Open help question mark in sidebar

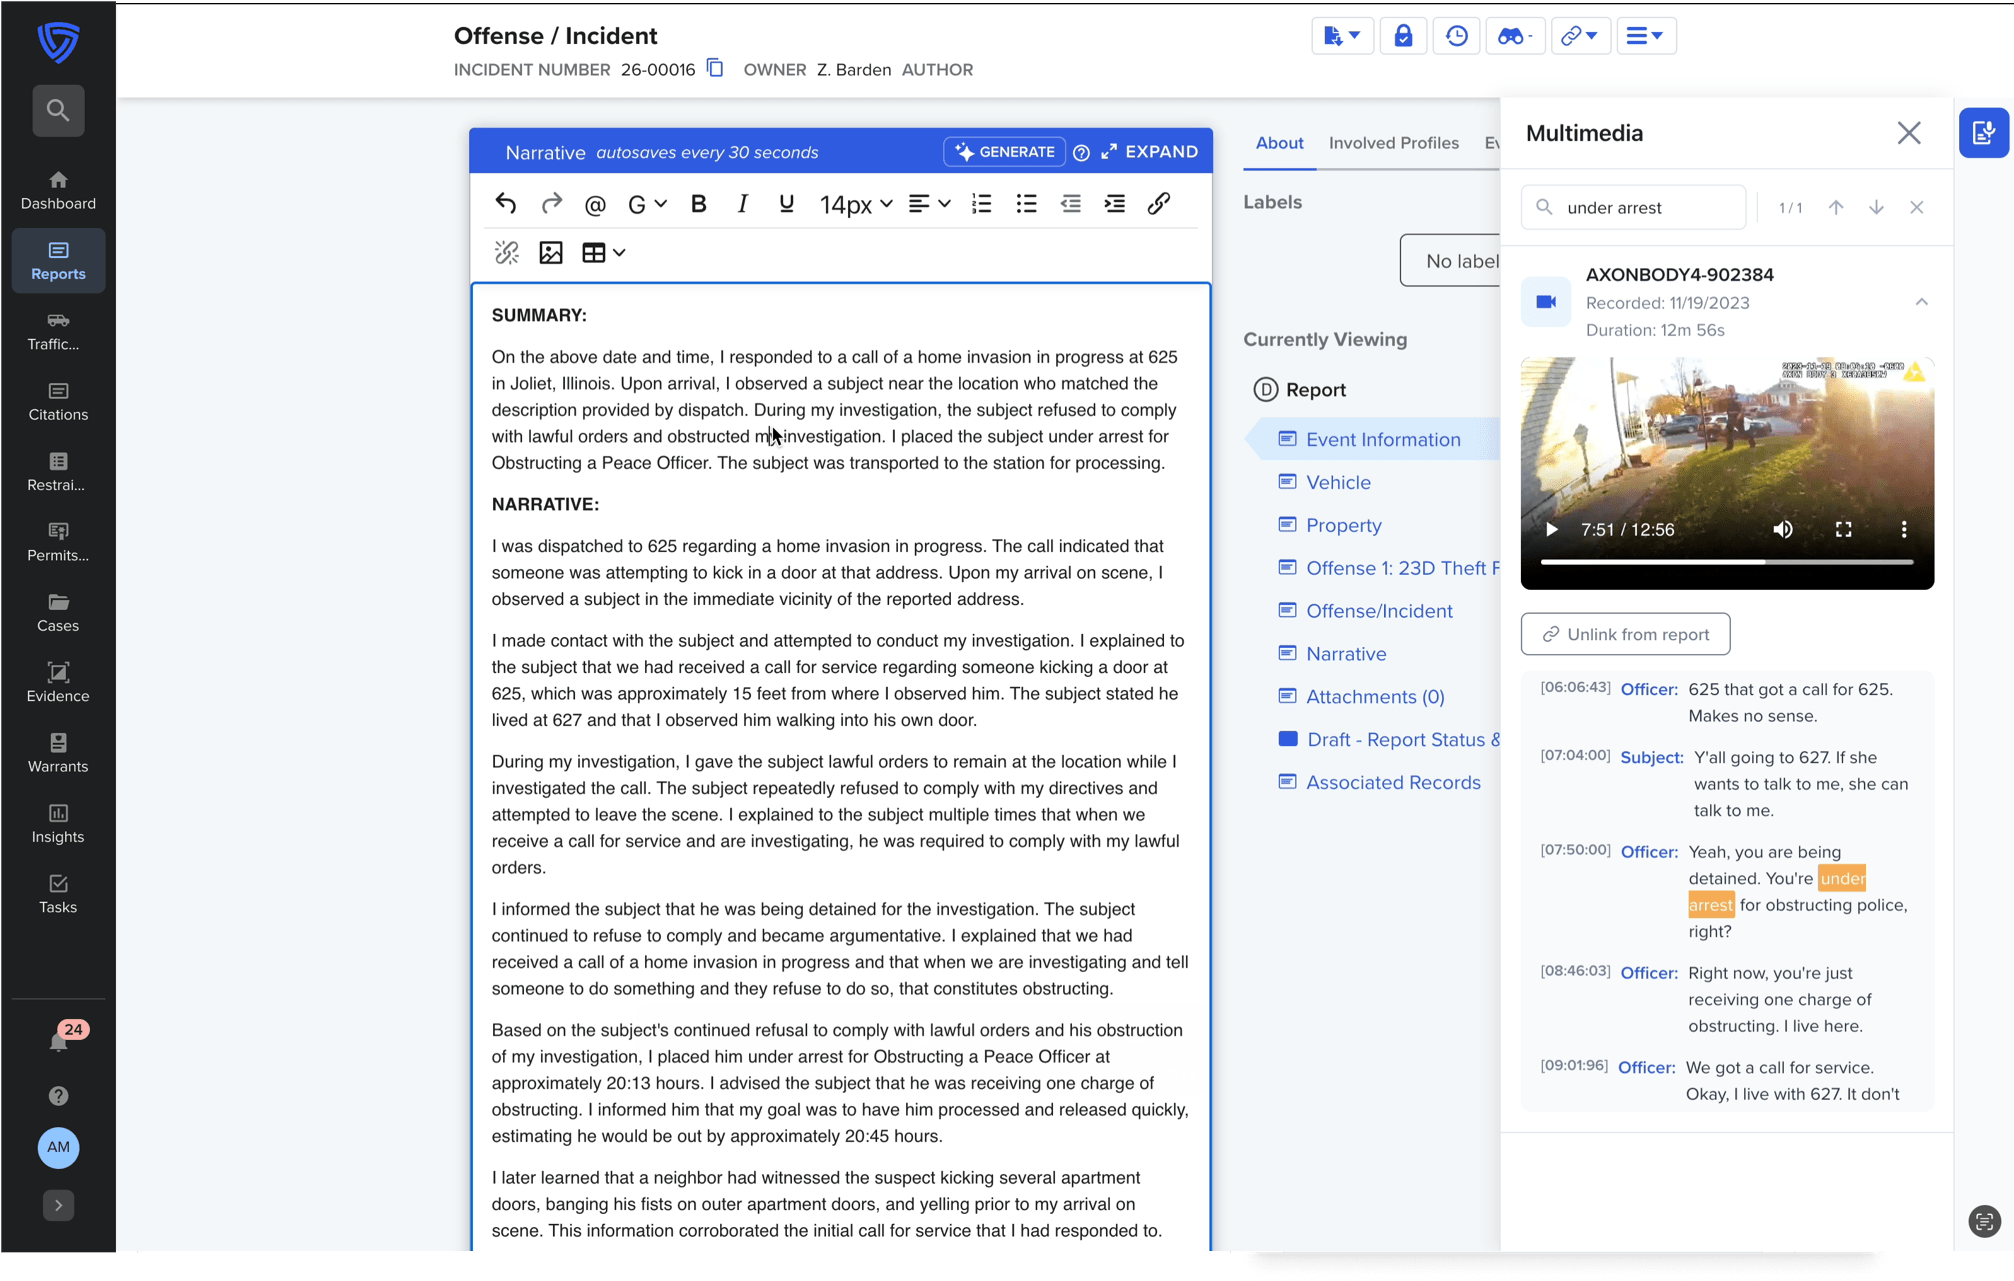pyautogui.click(x=58, y=1096)
